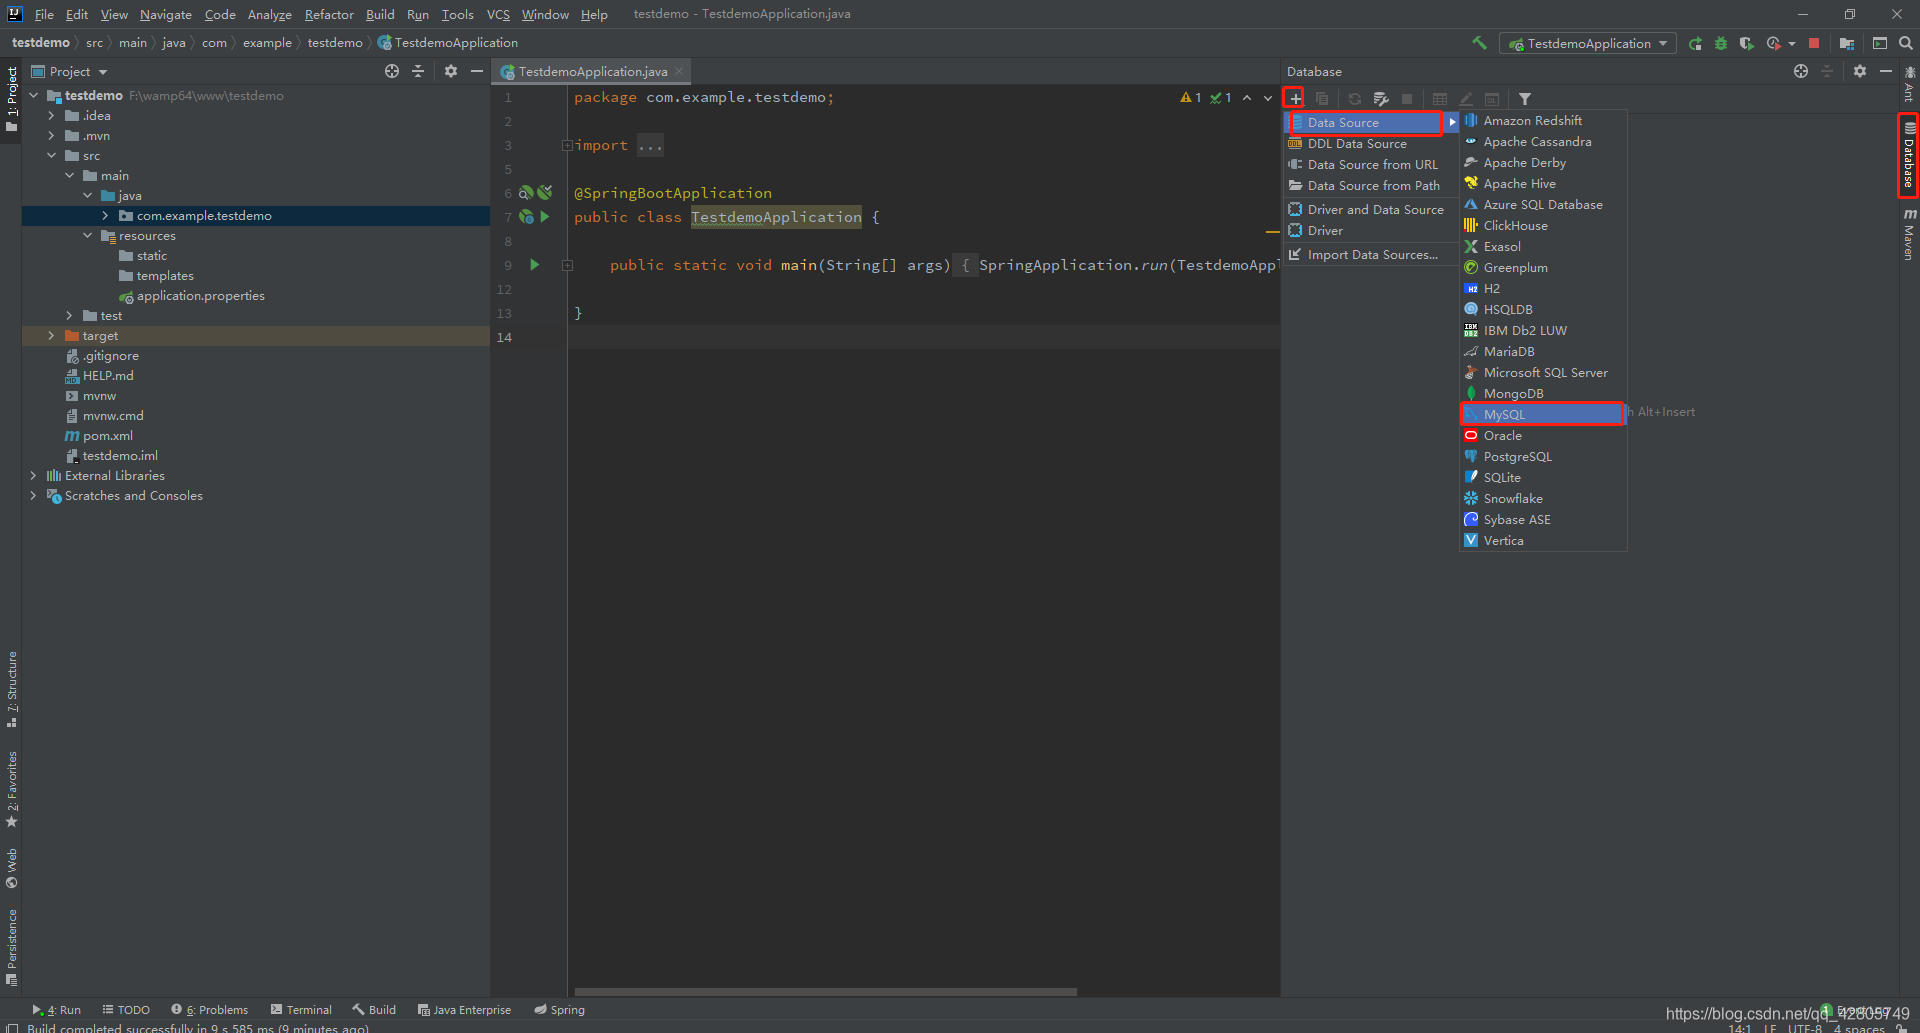
Task: Click the editor horizontal scrollbar
Action: 825,992
